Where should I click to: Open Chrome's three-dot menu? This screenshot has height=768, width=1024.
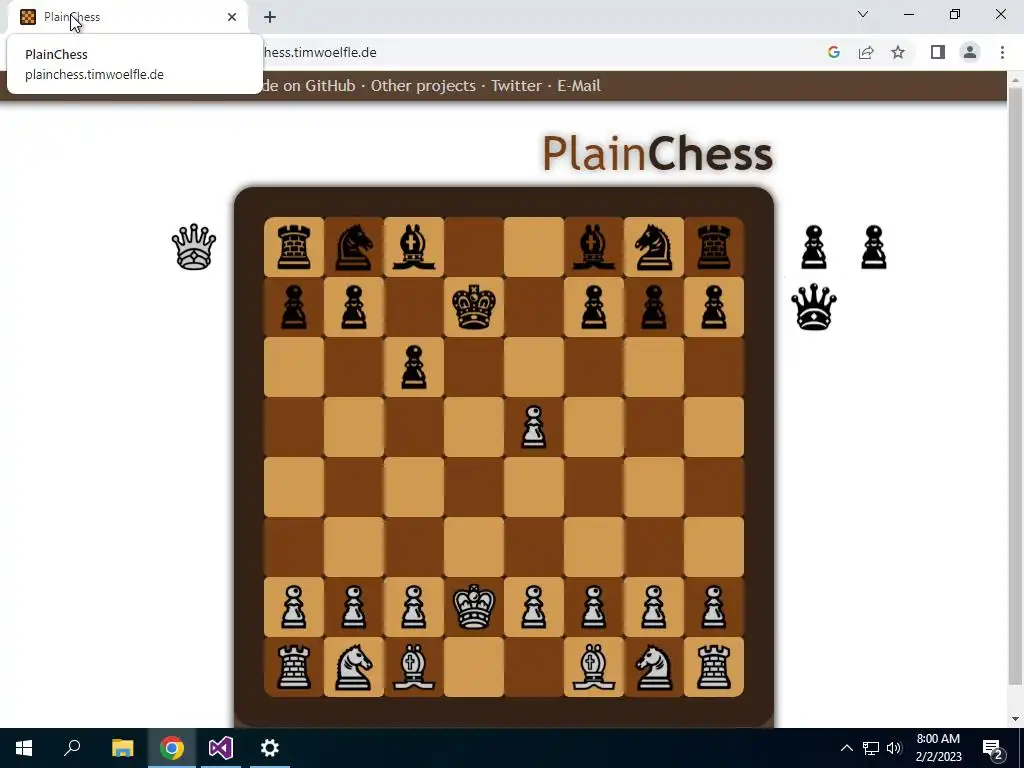(x=1002, y=52)
